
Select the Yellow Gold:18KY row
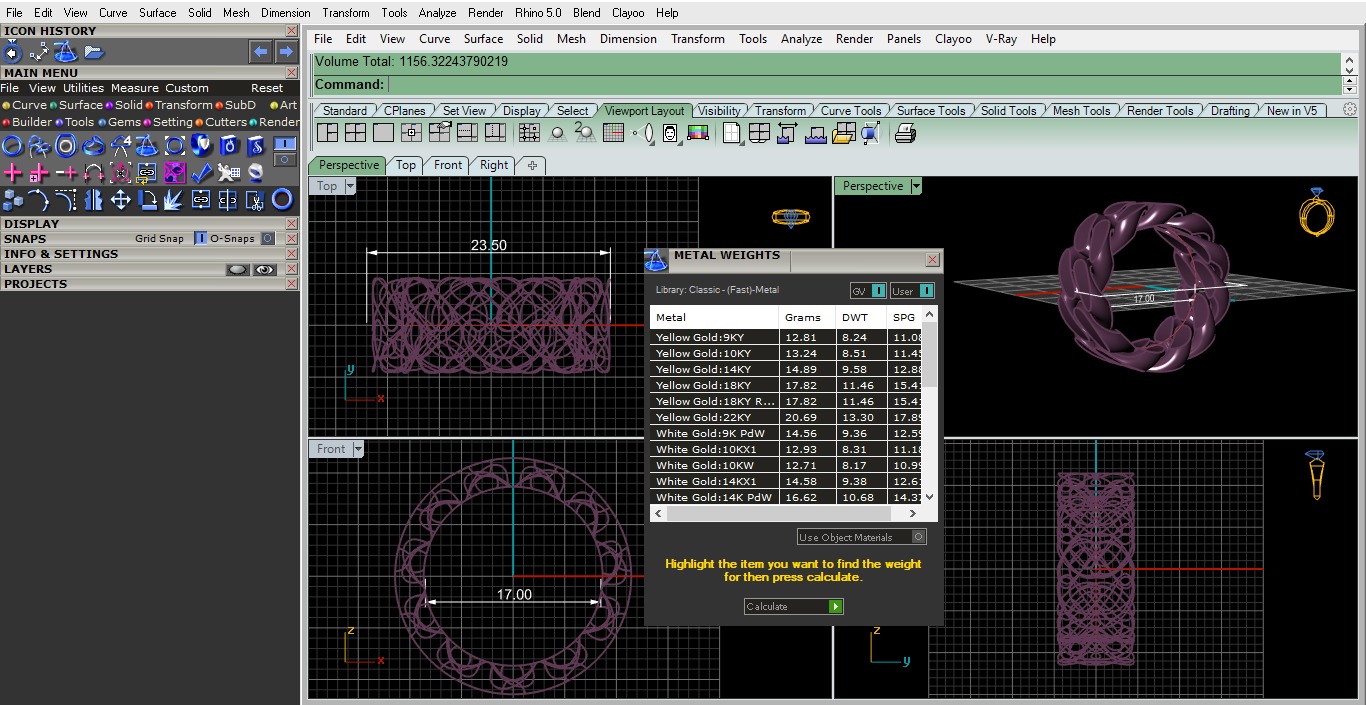(x=786, y=385)
